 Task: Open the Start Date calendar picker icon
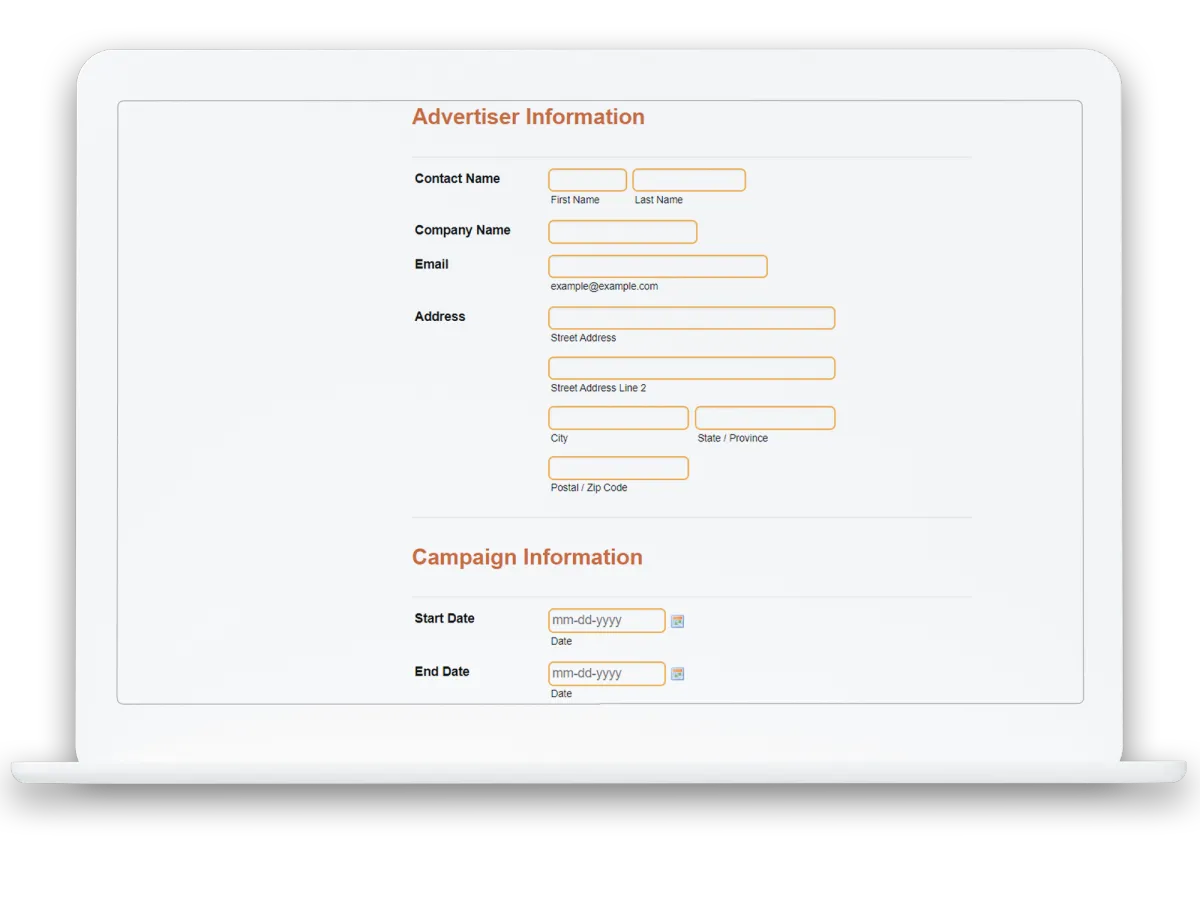coord(677,621)
